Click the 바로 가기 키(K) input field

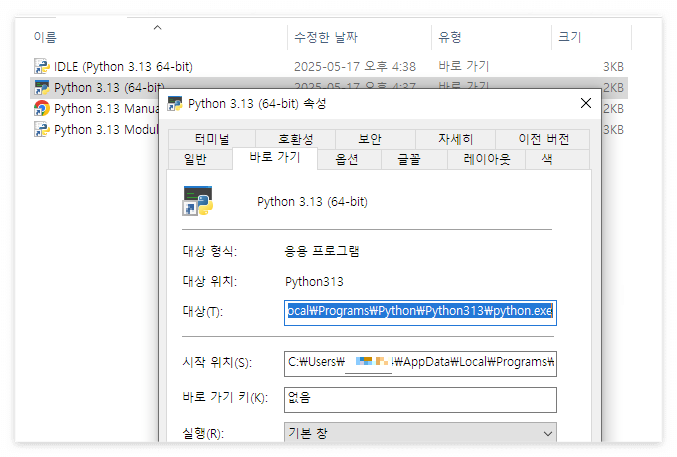[420, 400]
